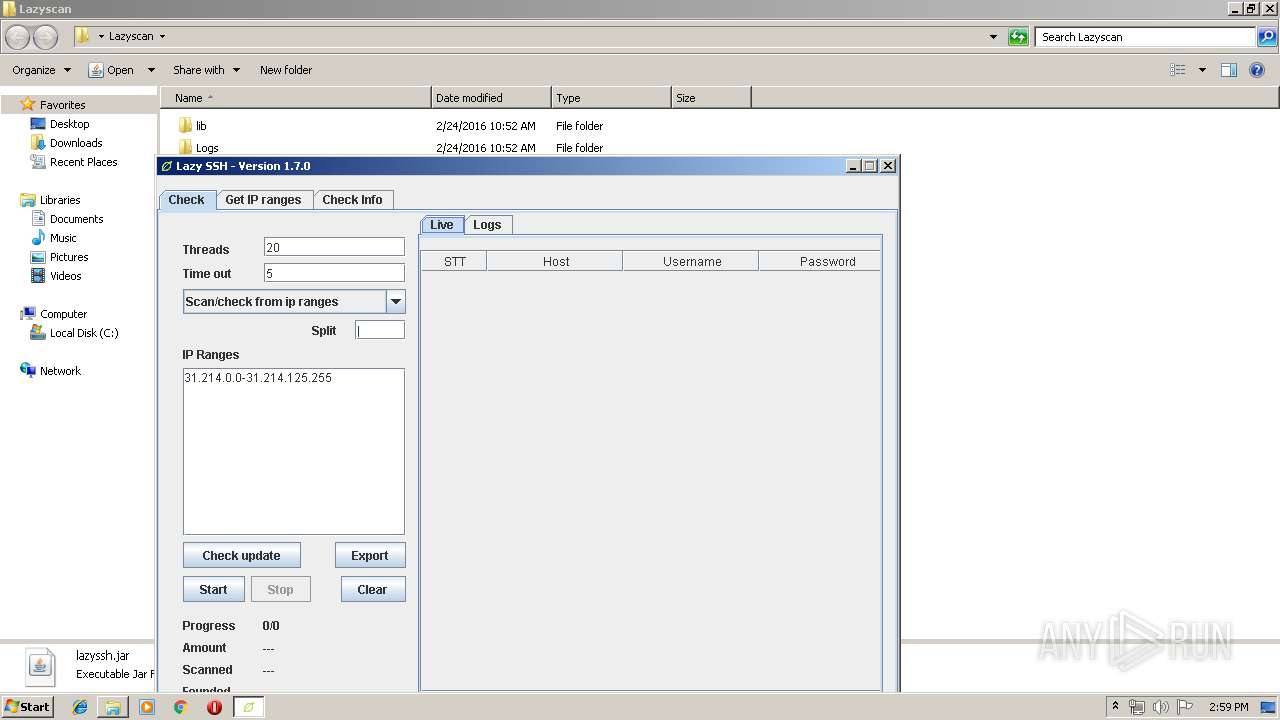Open Explorer help icon
The image size is (1280, 720).
[1258, 70]
